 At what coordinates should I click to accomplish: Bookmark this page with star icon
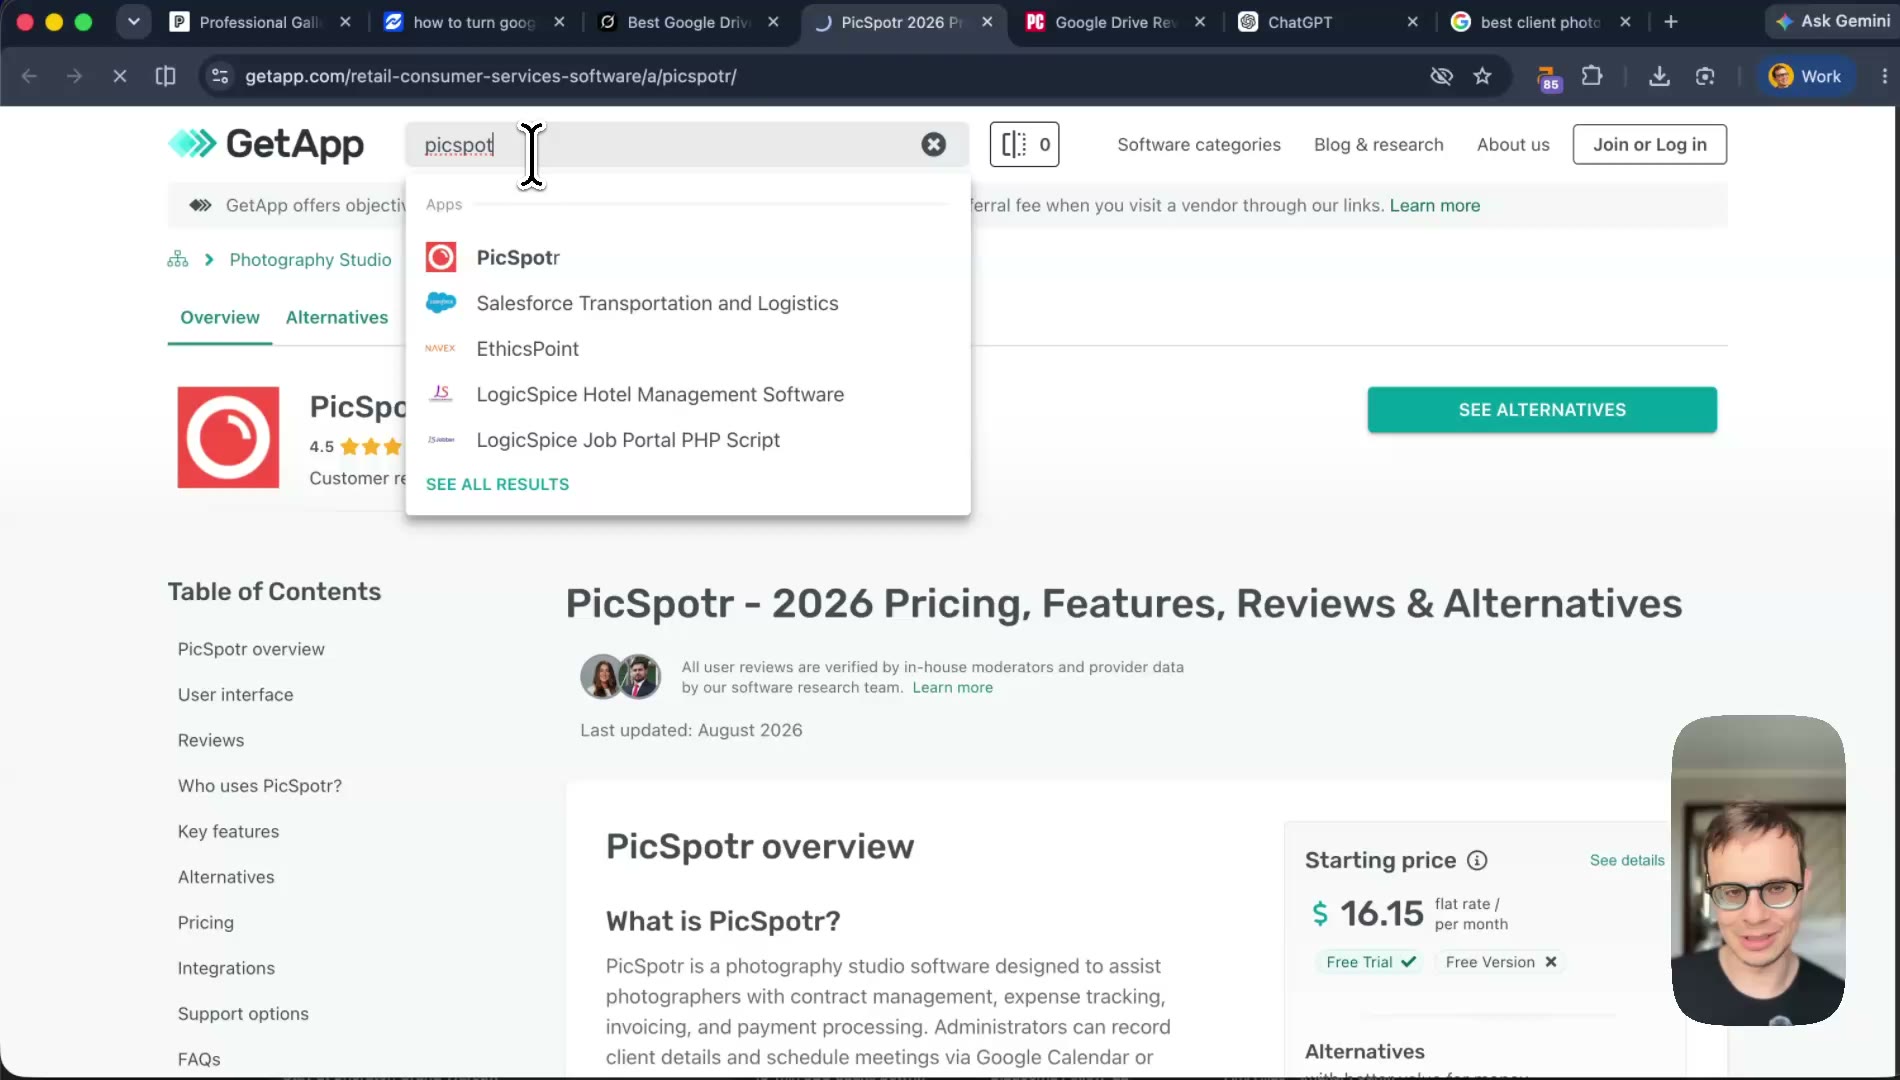[x=1483, y=76]
